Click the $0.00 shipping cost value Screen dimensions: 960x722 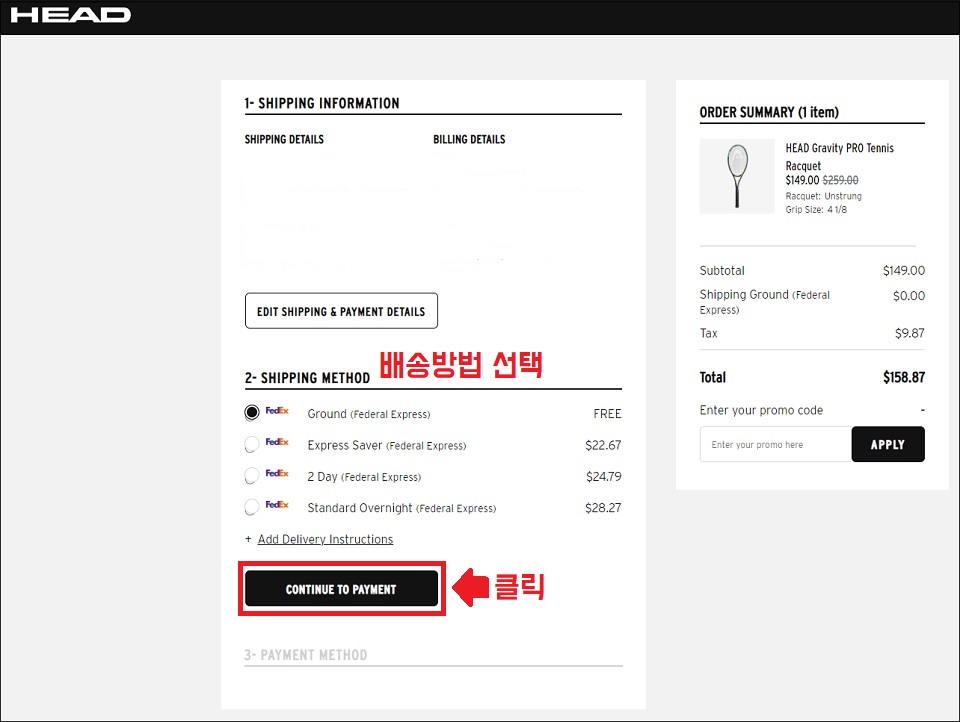click(x=909, y=296)
